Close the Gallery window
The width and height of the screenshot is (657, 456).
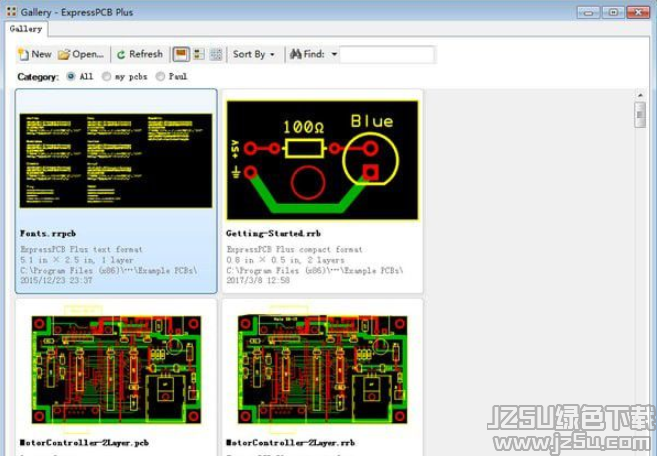[x=638, y=12]
